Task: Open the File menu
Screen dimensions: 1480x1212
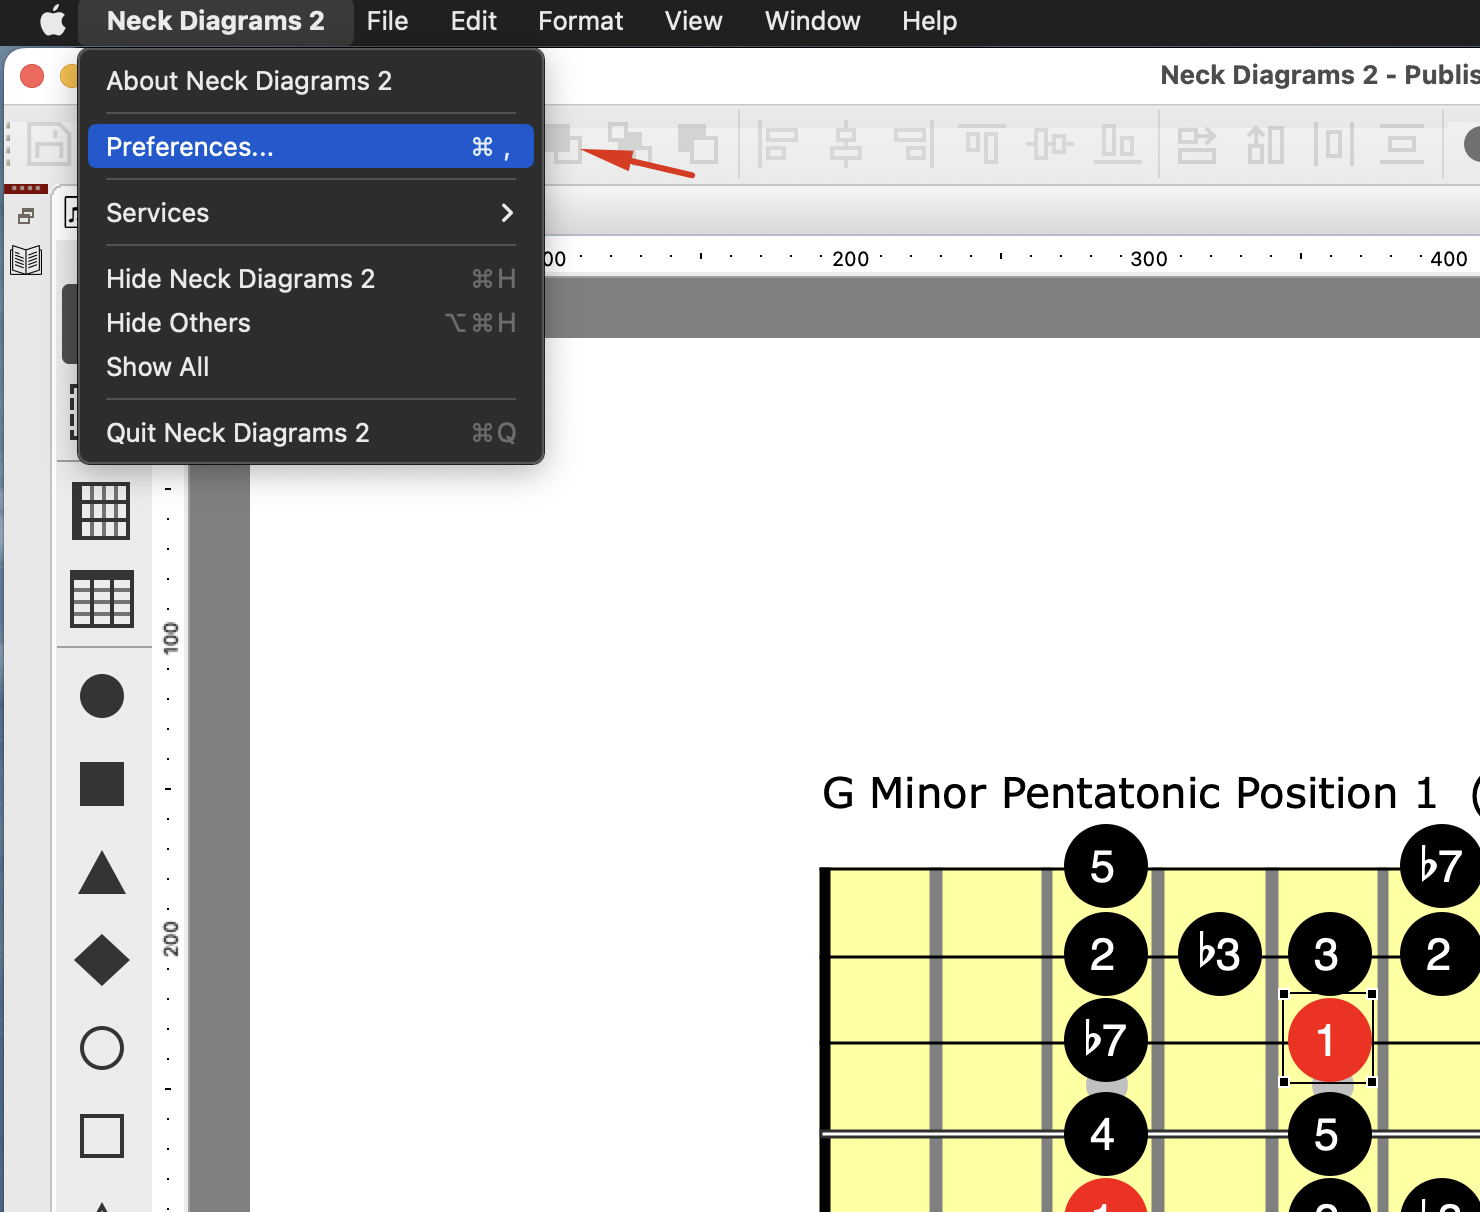Action: pyautogui.click(x=387, y=21)
